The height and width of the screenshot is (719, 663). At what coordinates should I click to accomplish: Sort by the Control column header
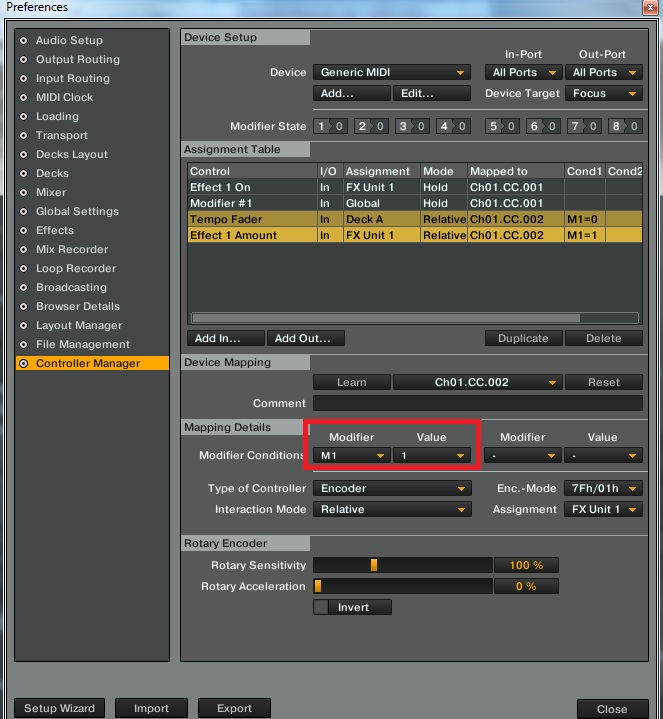[252, 171]
